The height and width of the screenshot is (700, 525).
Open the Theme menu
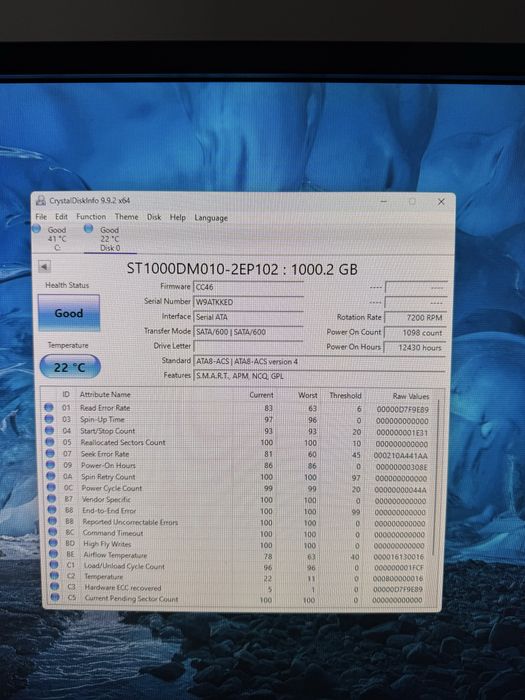click(126, 217)
